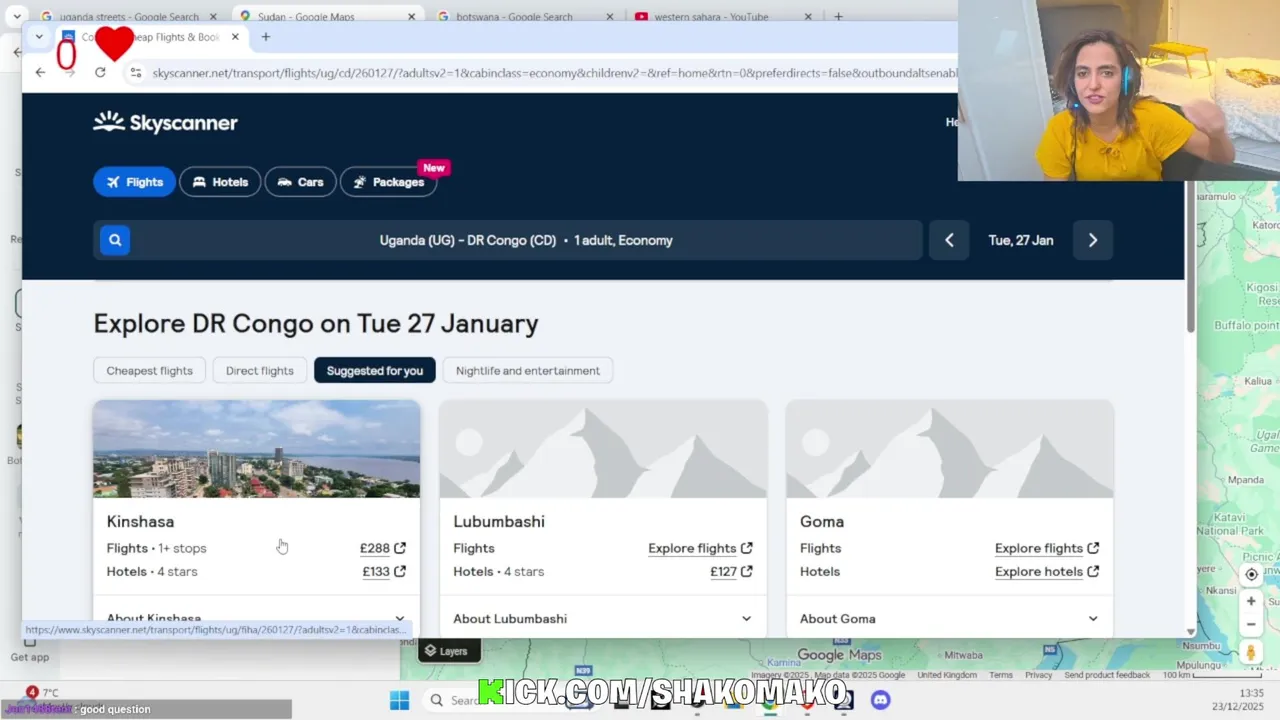
Task: Open the Layers button on Google Maps
Action: coord(447,651)
